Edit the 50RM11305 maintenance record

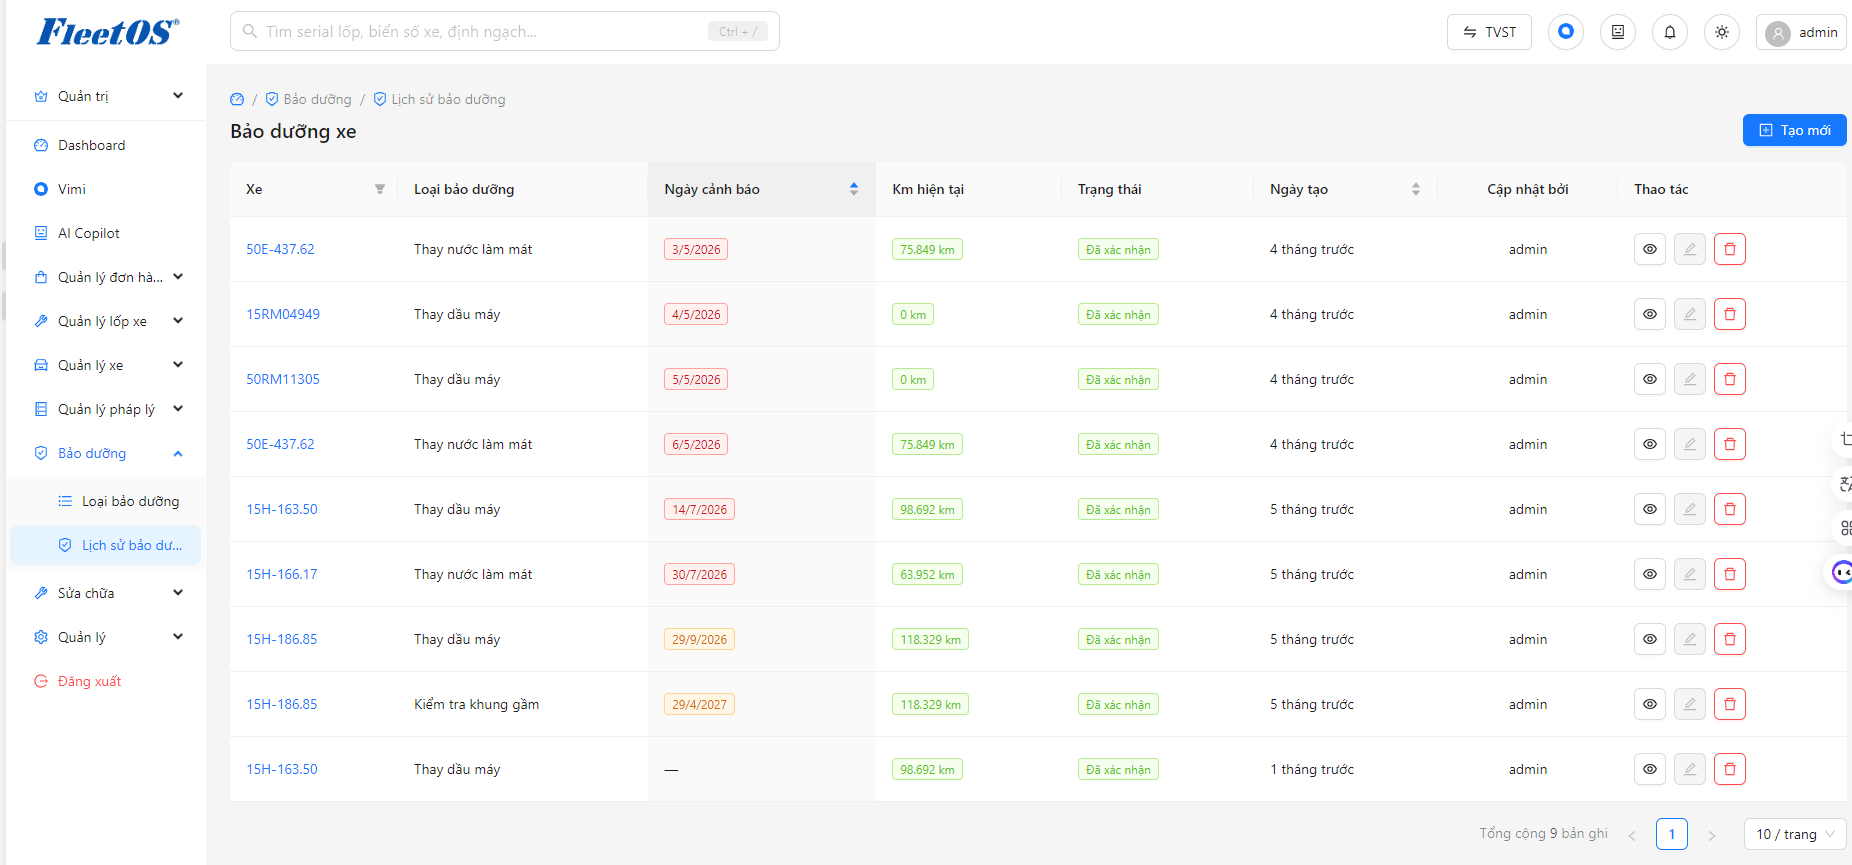[1689, 379]
